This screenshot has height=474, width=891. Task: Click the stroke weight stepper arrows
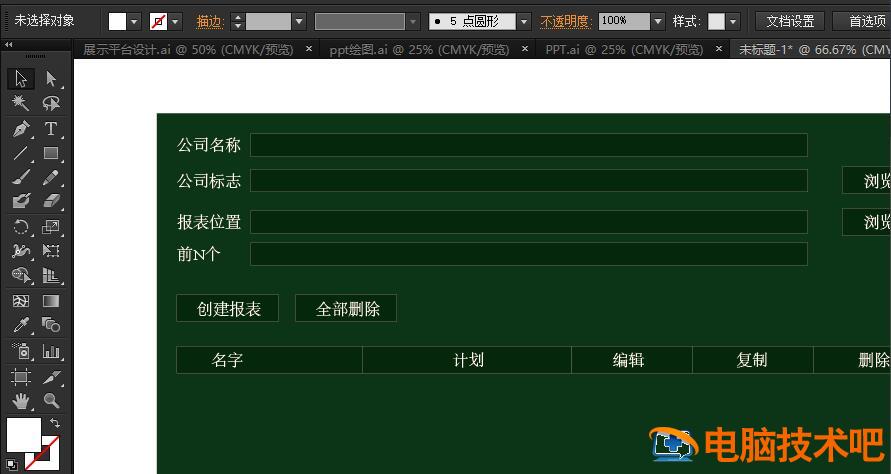click(x=237, y=21)
